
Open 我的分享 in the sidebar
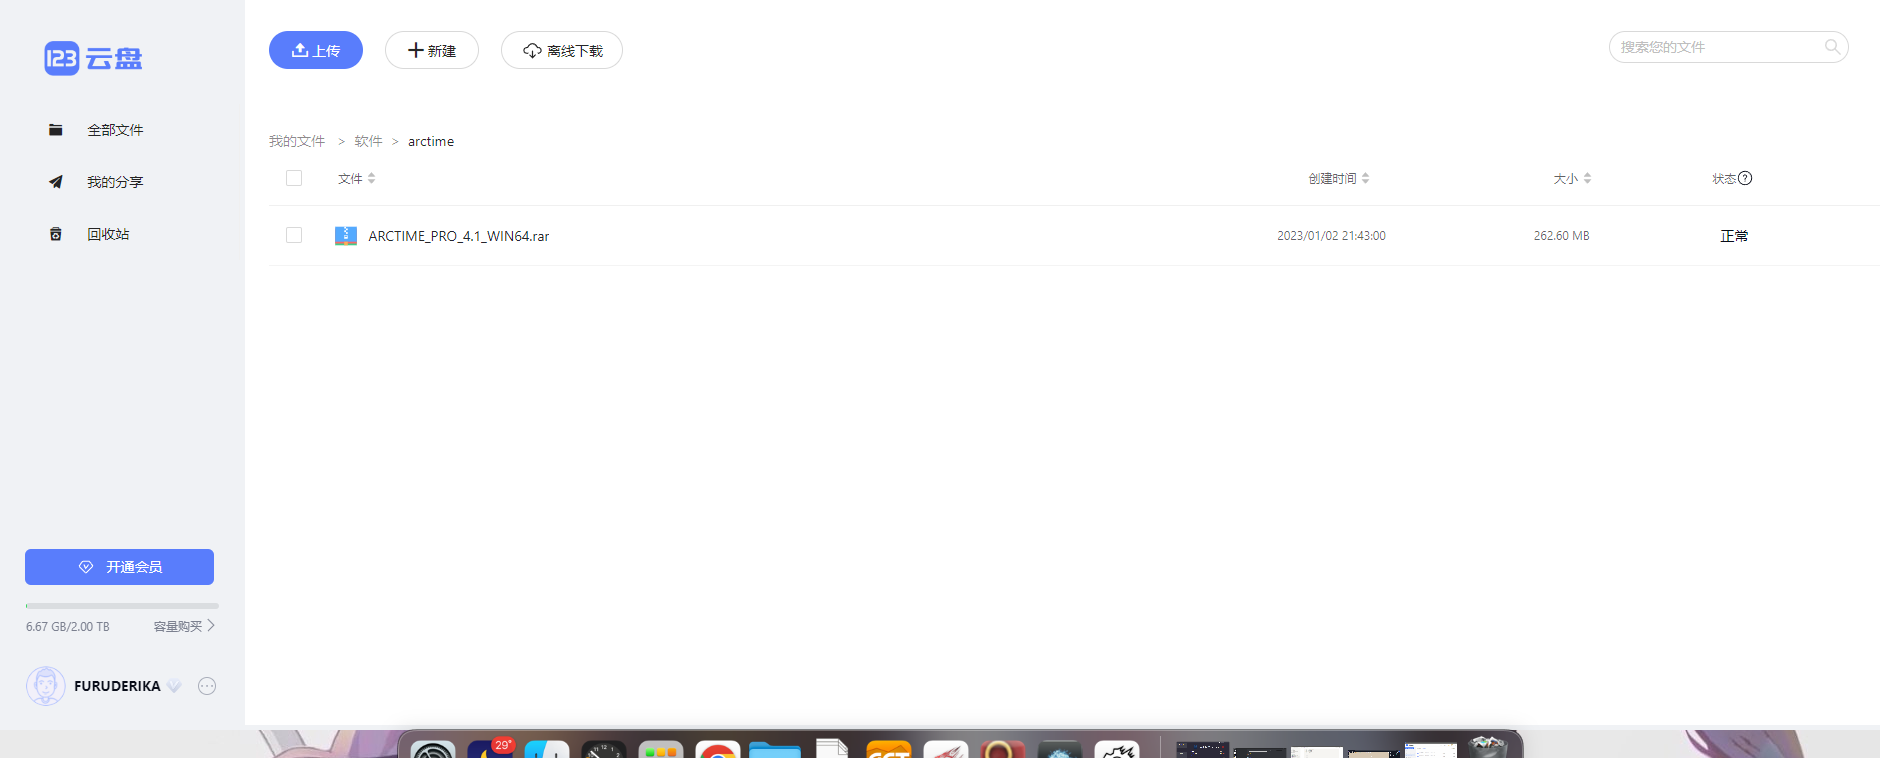(115, 182)
